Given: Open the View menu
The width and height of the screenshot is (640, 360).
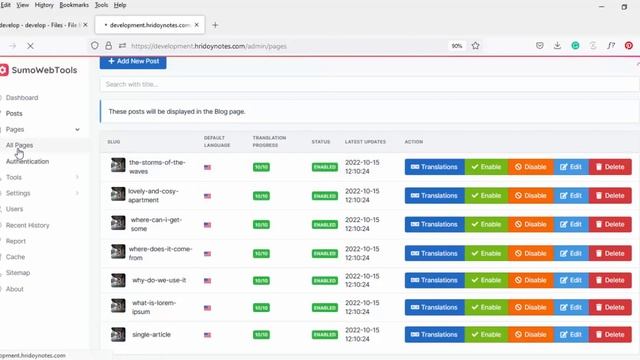Looking at the screenshot, I should [22, 5].
